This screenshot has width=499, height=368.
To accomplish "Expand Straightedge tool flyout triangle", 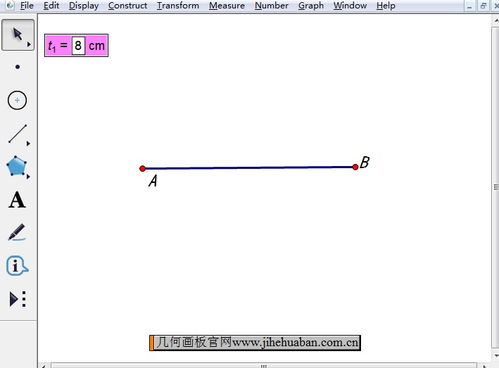I will click(x=28, y=143).
